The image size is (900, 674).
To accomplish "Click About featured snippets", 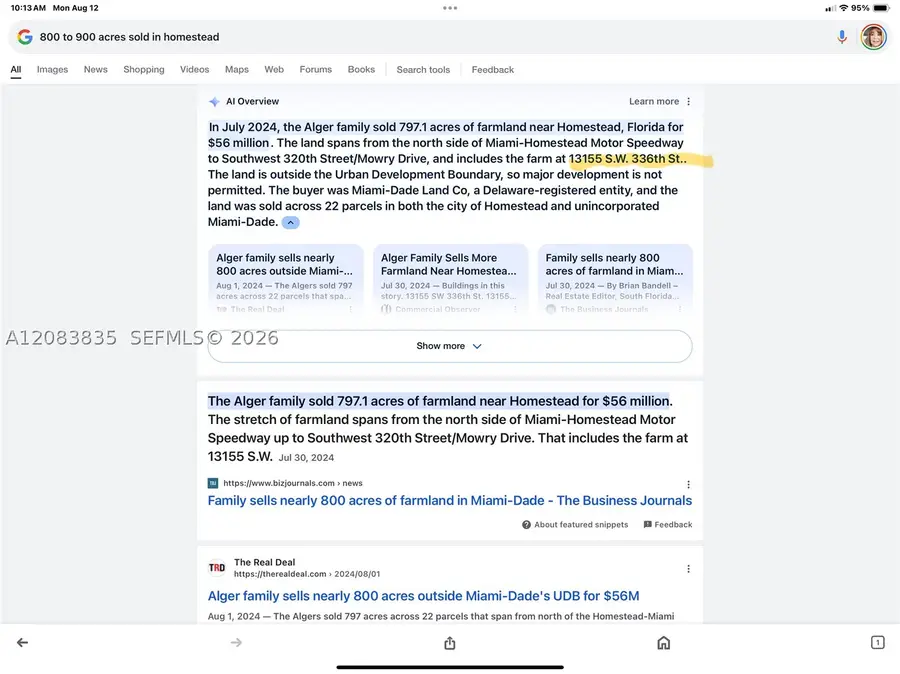I will [x=575, y=525].
